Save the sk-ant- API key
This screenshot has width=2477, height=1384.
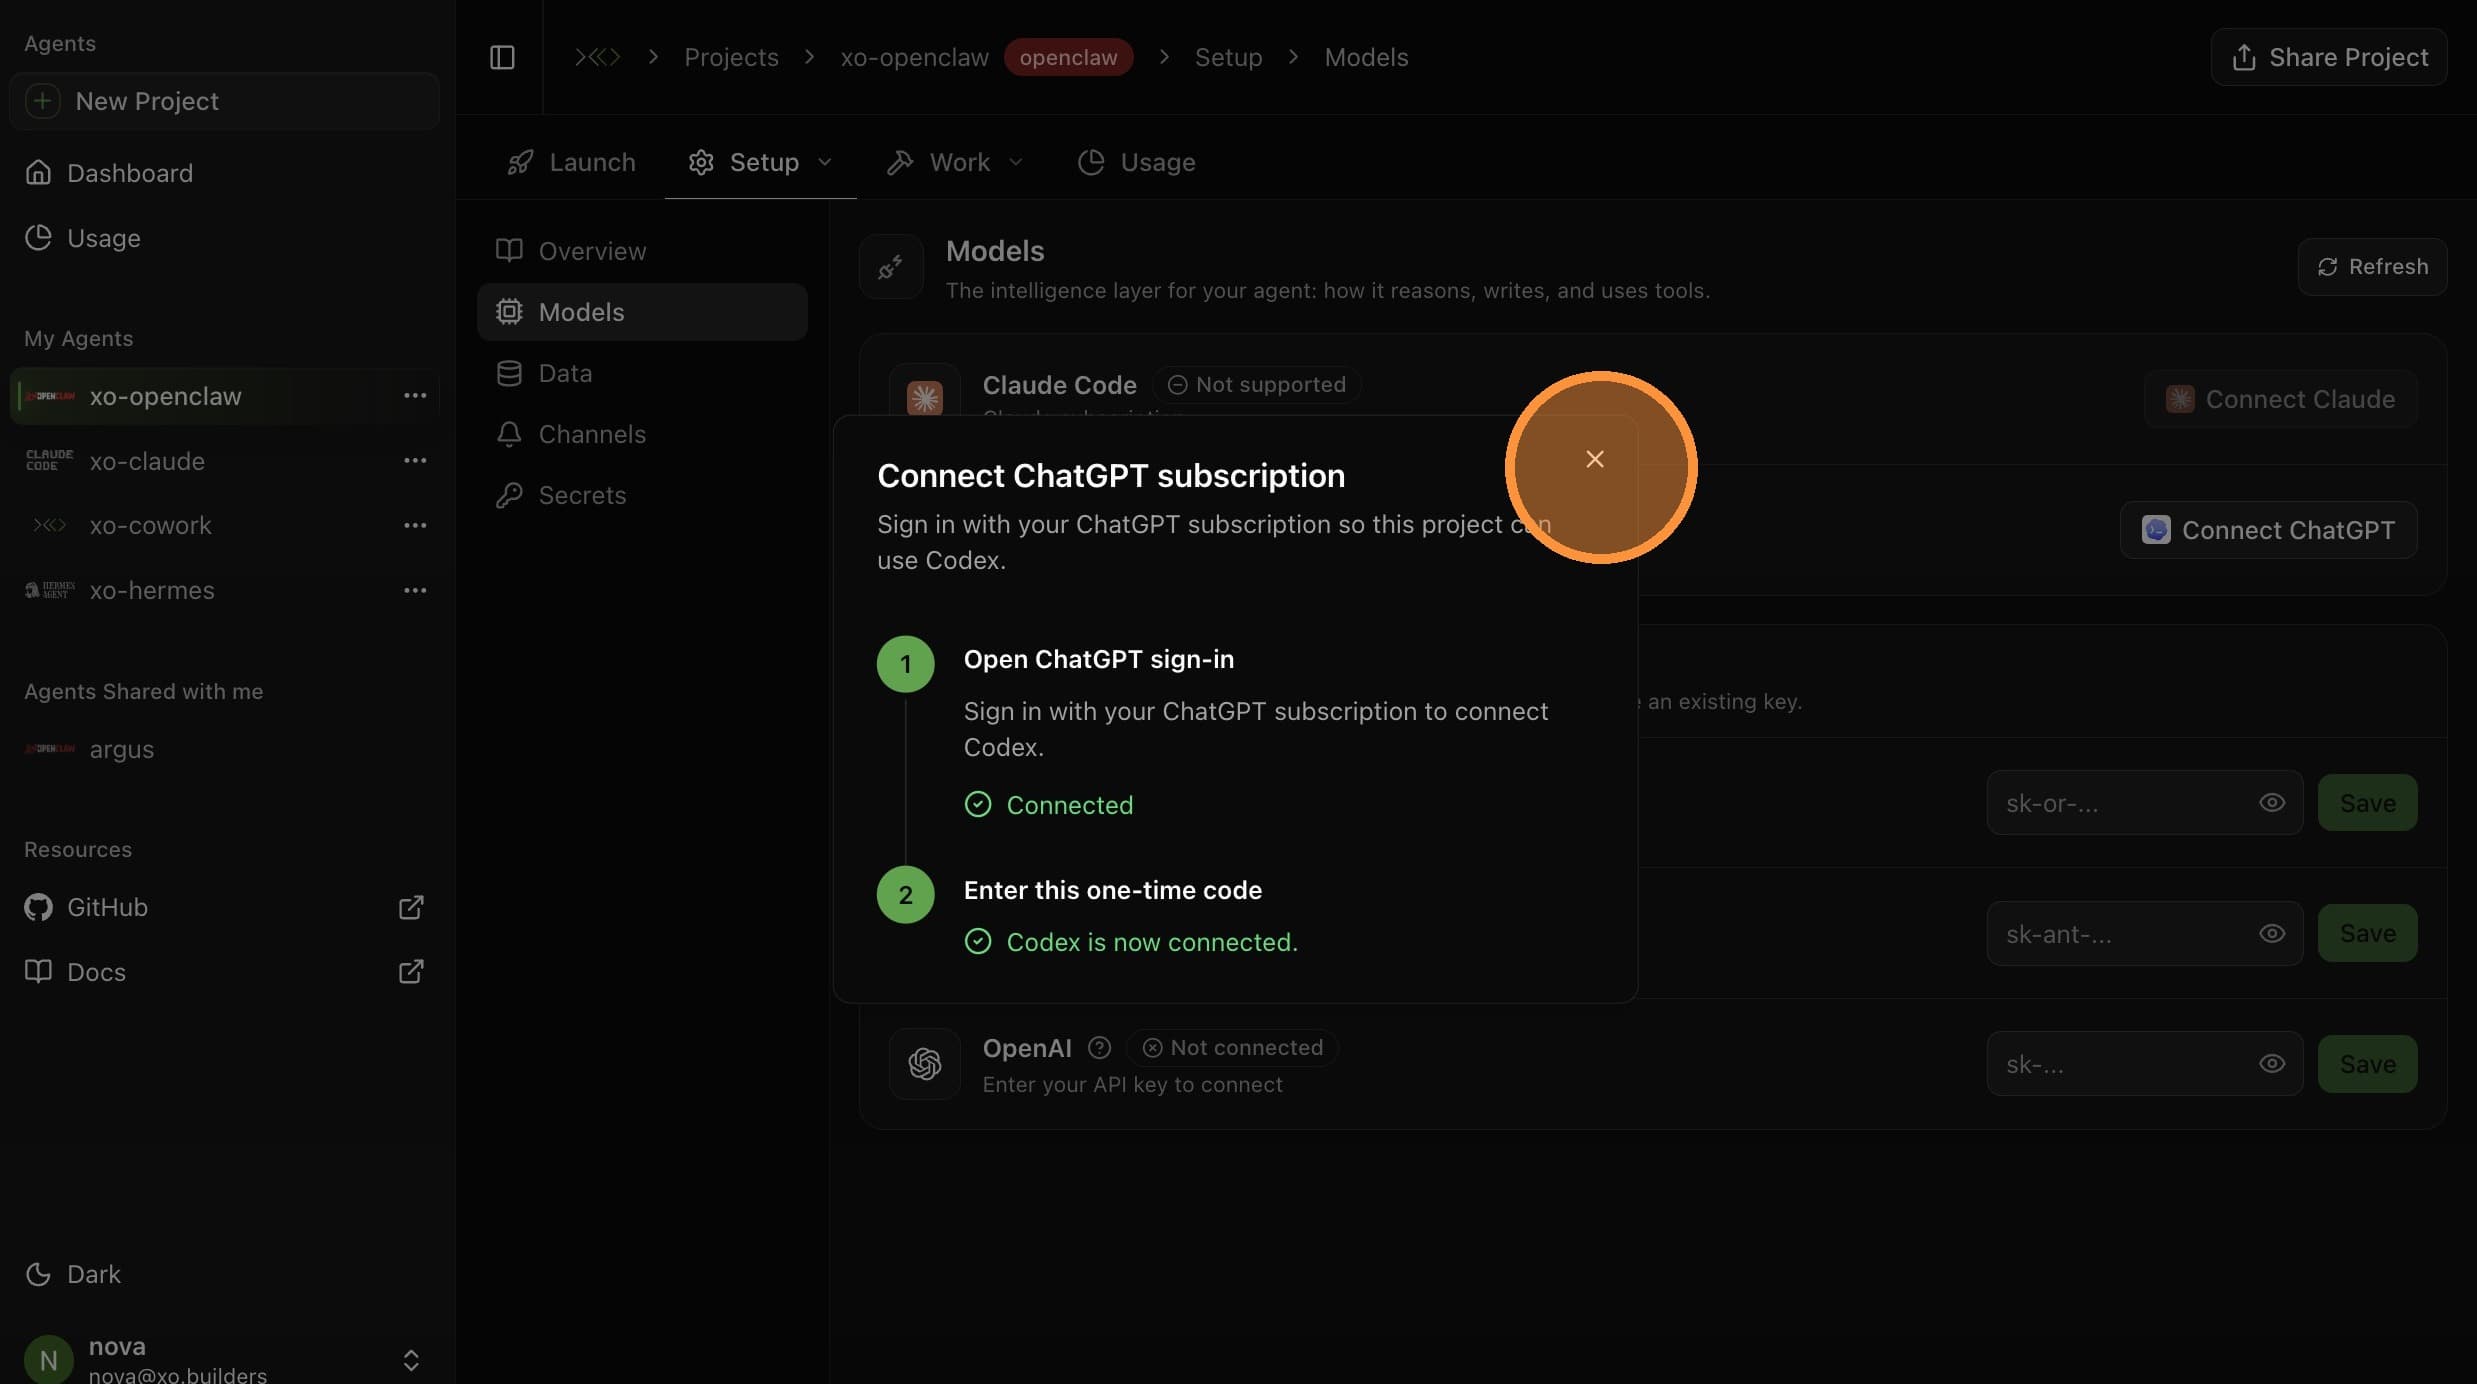[x=2367, y=934]
